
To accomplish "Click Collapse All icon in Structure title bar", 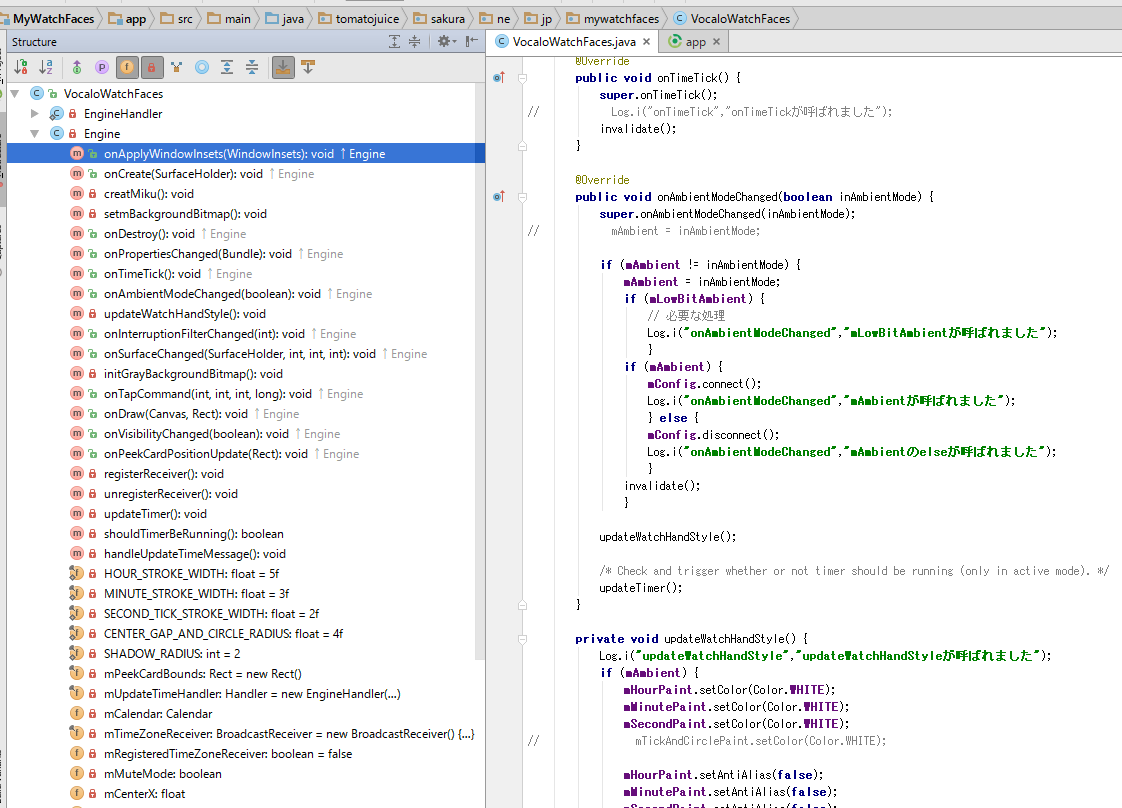I will [415, 41].
